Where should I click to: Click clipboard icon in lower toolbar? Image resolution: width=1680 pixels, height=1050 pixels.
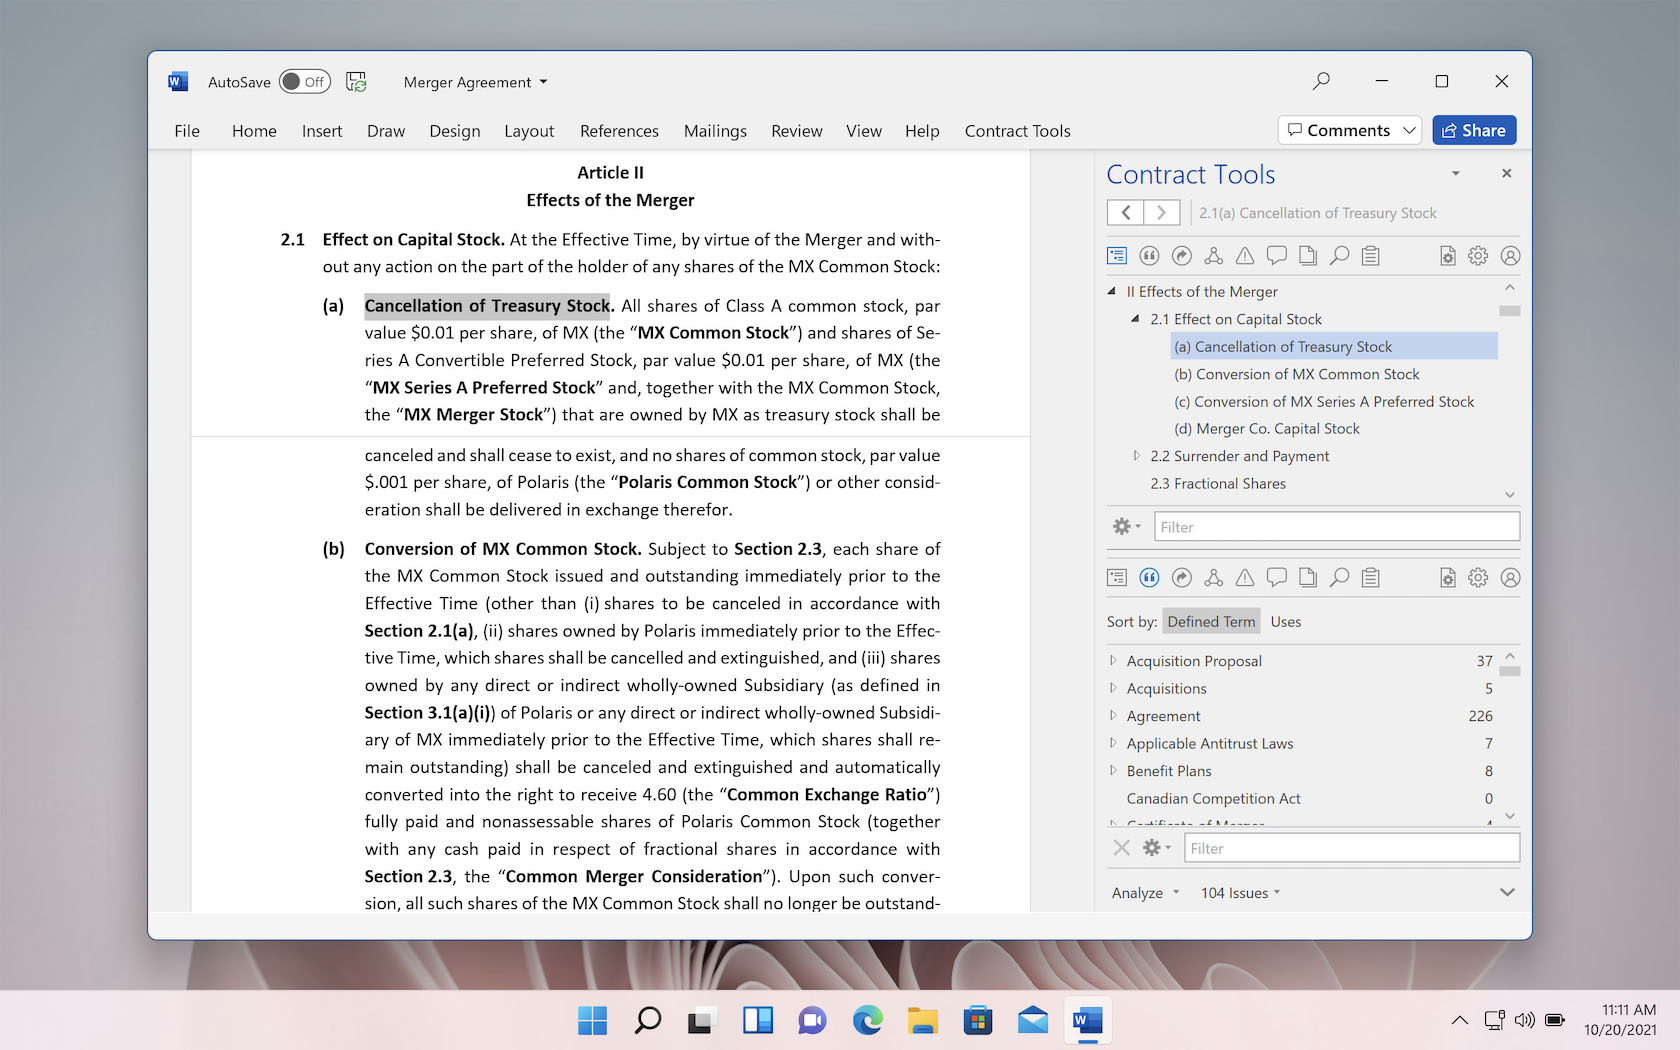[x=1371, y=577]
